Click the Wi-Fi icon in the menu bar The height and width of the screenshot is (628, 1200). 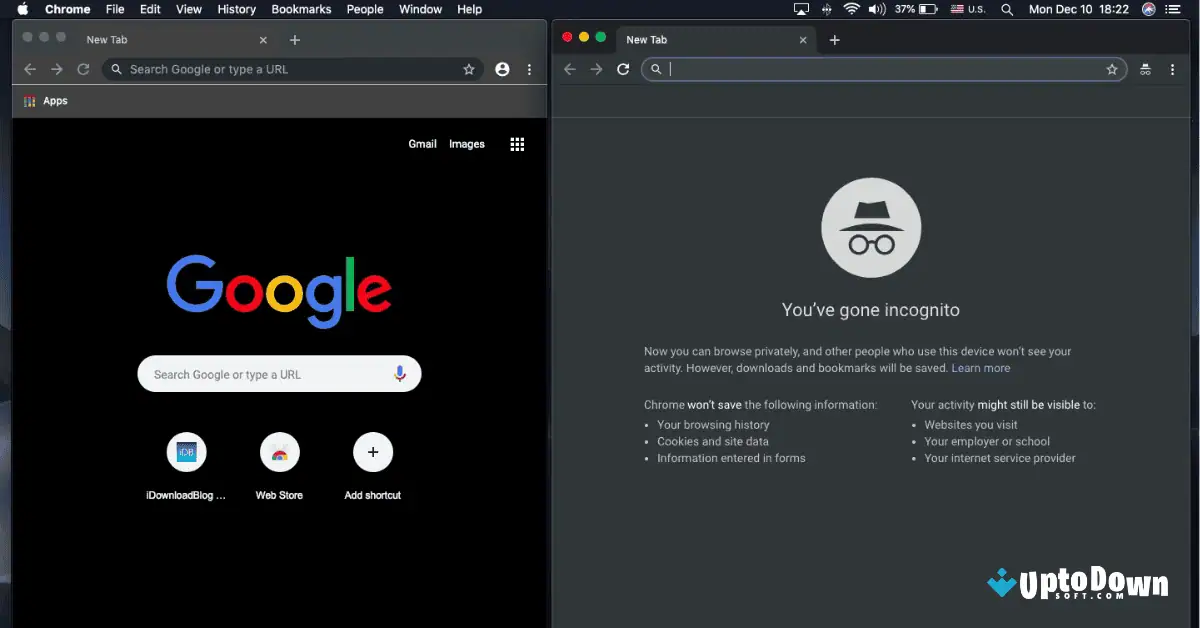851,9
